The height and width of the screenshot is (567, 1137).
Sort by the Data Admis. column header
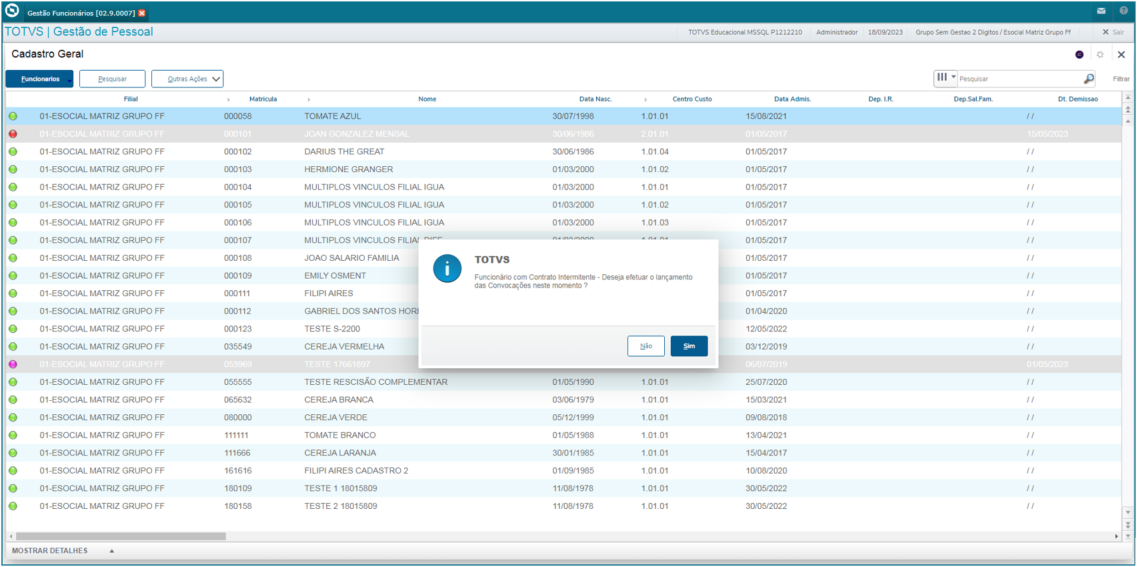coord(793,99)
